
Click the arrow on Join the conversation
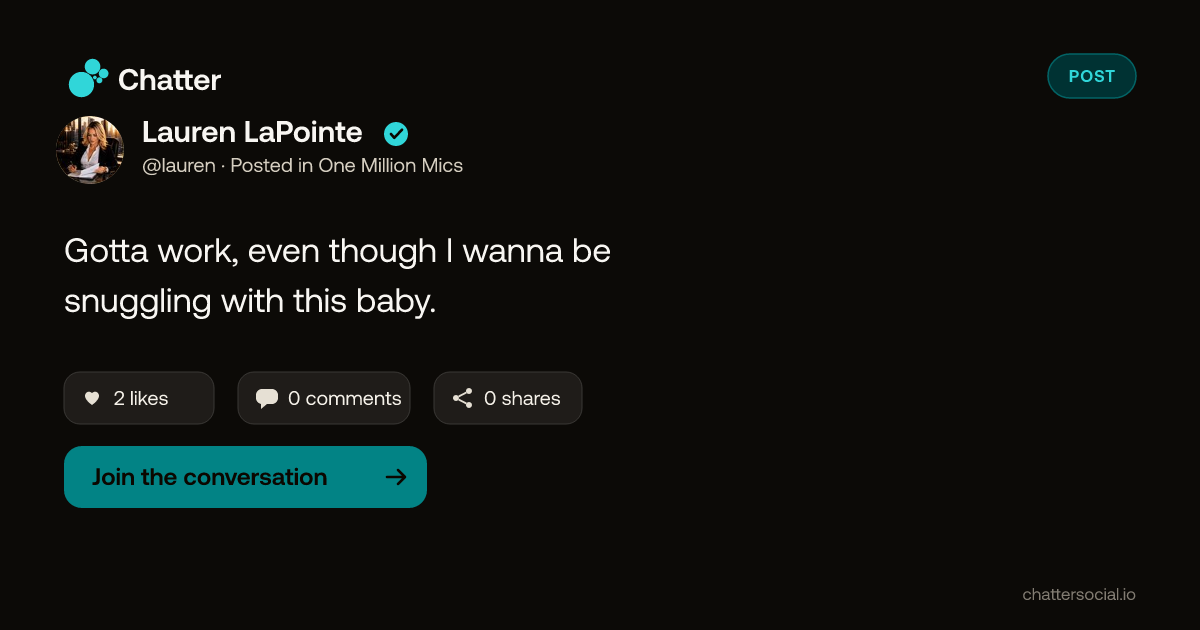(x=396, y=477)
